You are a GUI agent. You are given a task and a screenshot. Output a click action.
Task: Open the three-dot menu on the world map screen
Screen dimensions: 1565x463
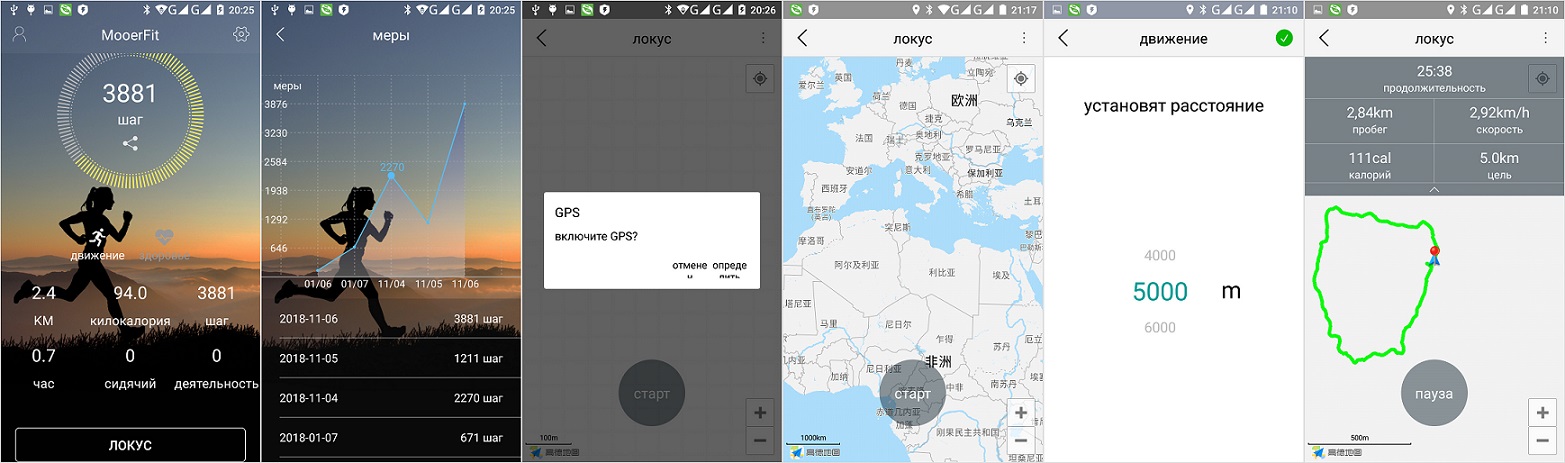(x=1024, y=38)
